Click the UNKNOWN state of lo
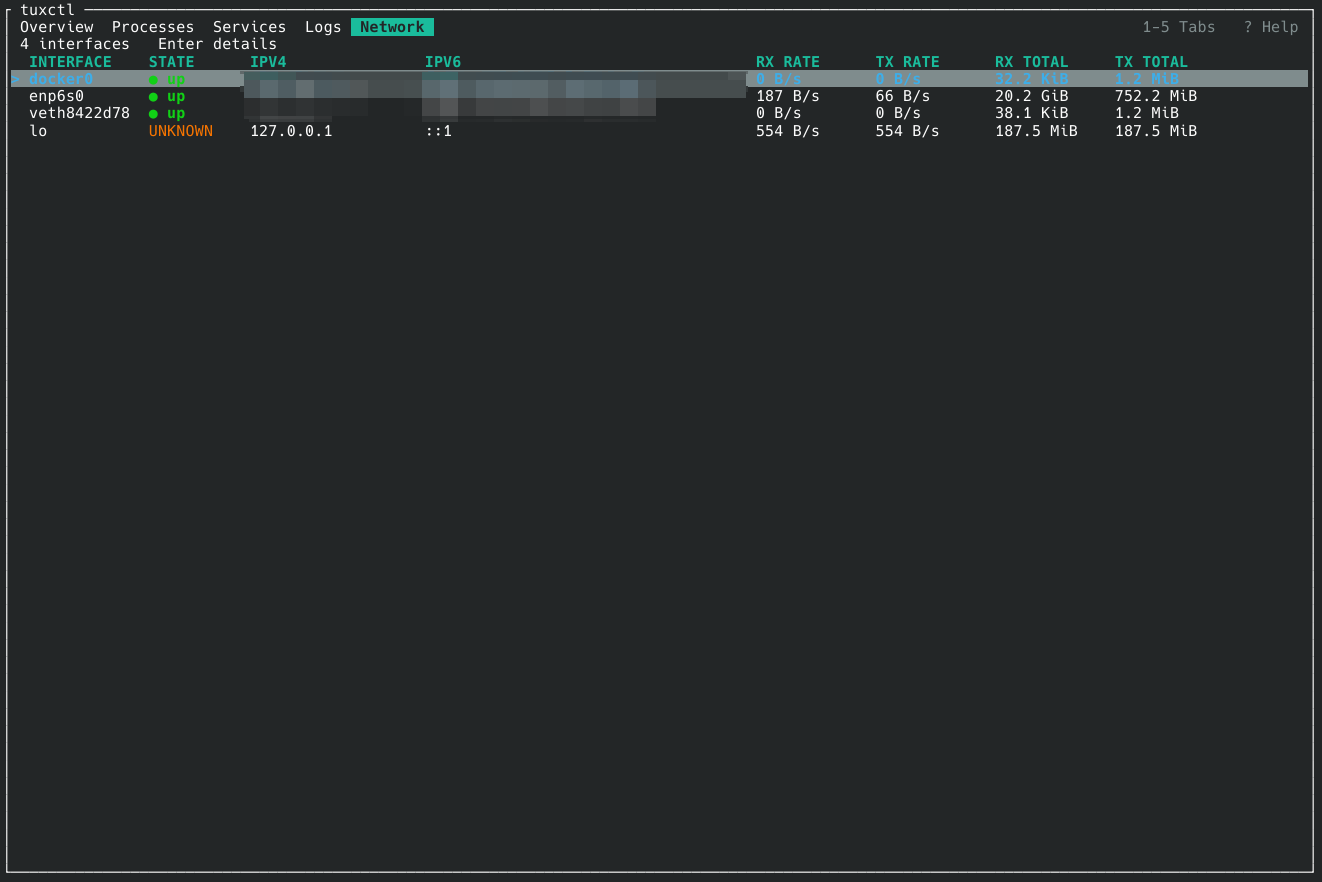1322x882 pixels. [x=181, y=131]
